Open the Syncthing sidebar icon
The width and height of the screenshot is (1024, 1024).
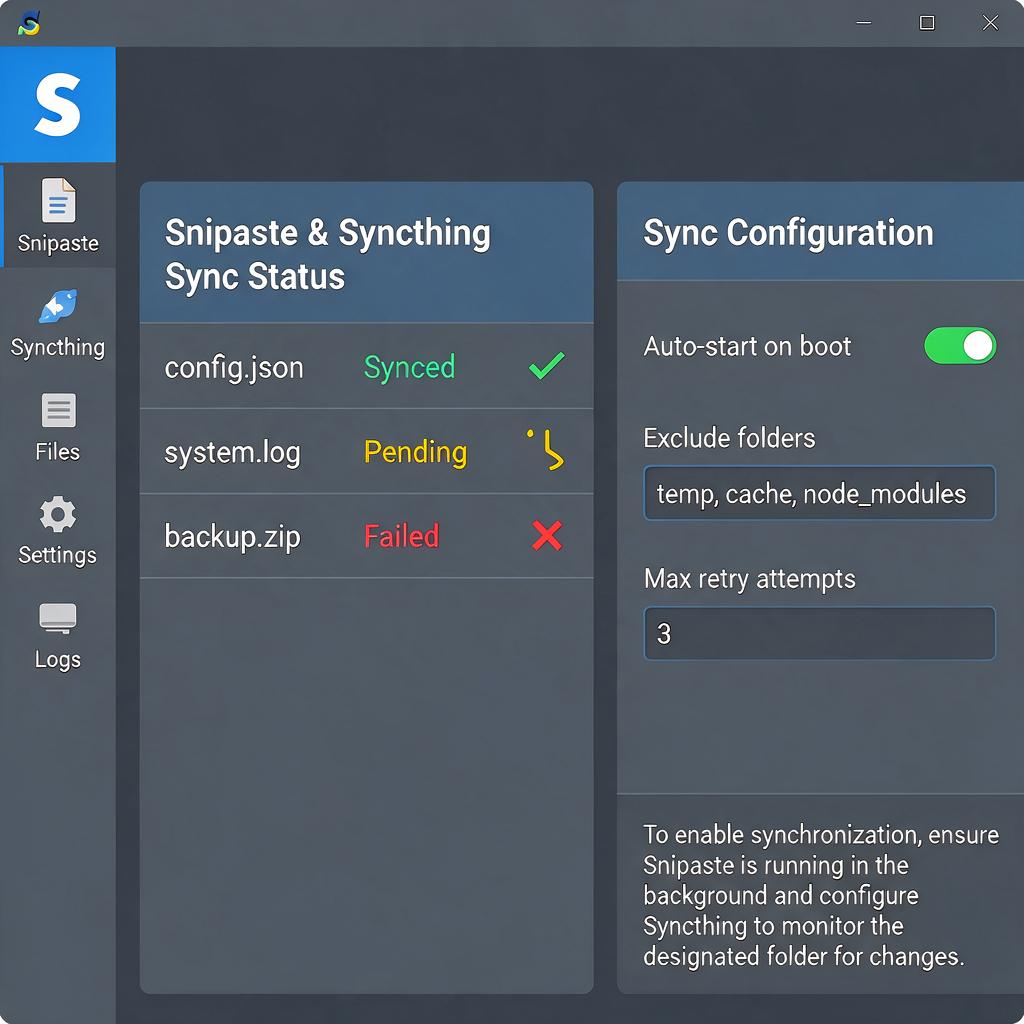(58, 306)
